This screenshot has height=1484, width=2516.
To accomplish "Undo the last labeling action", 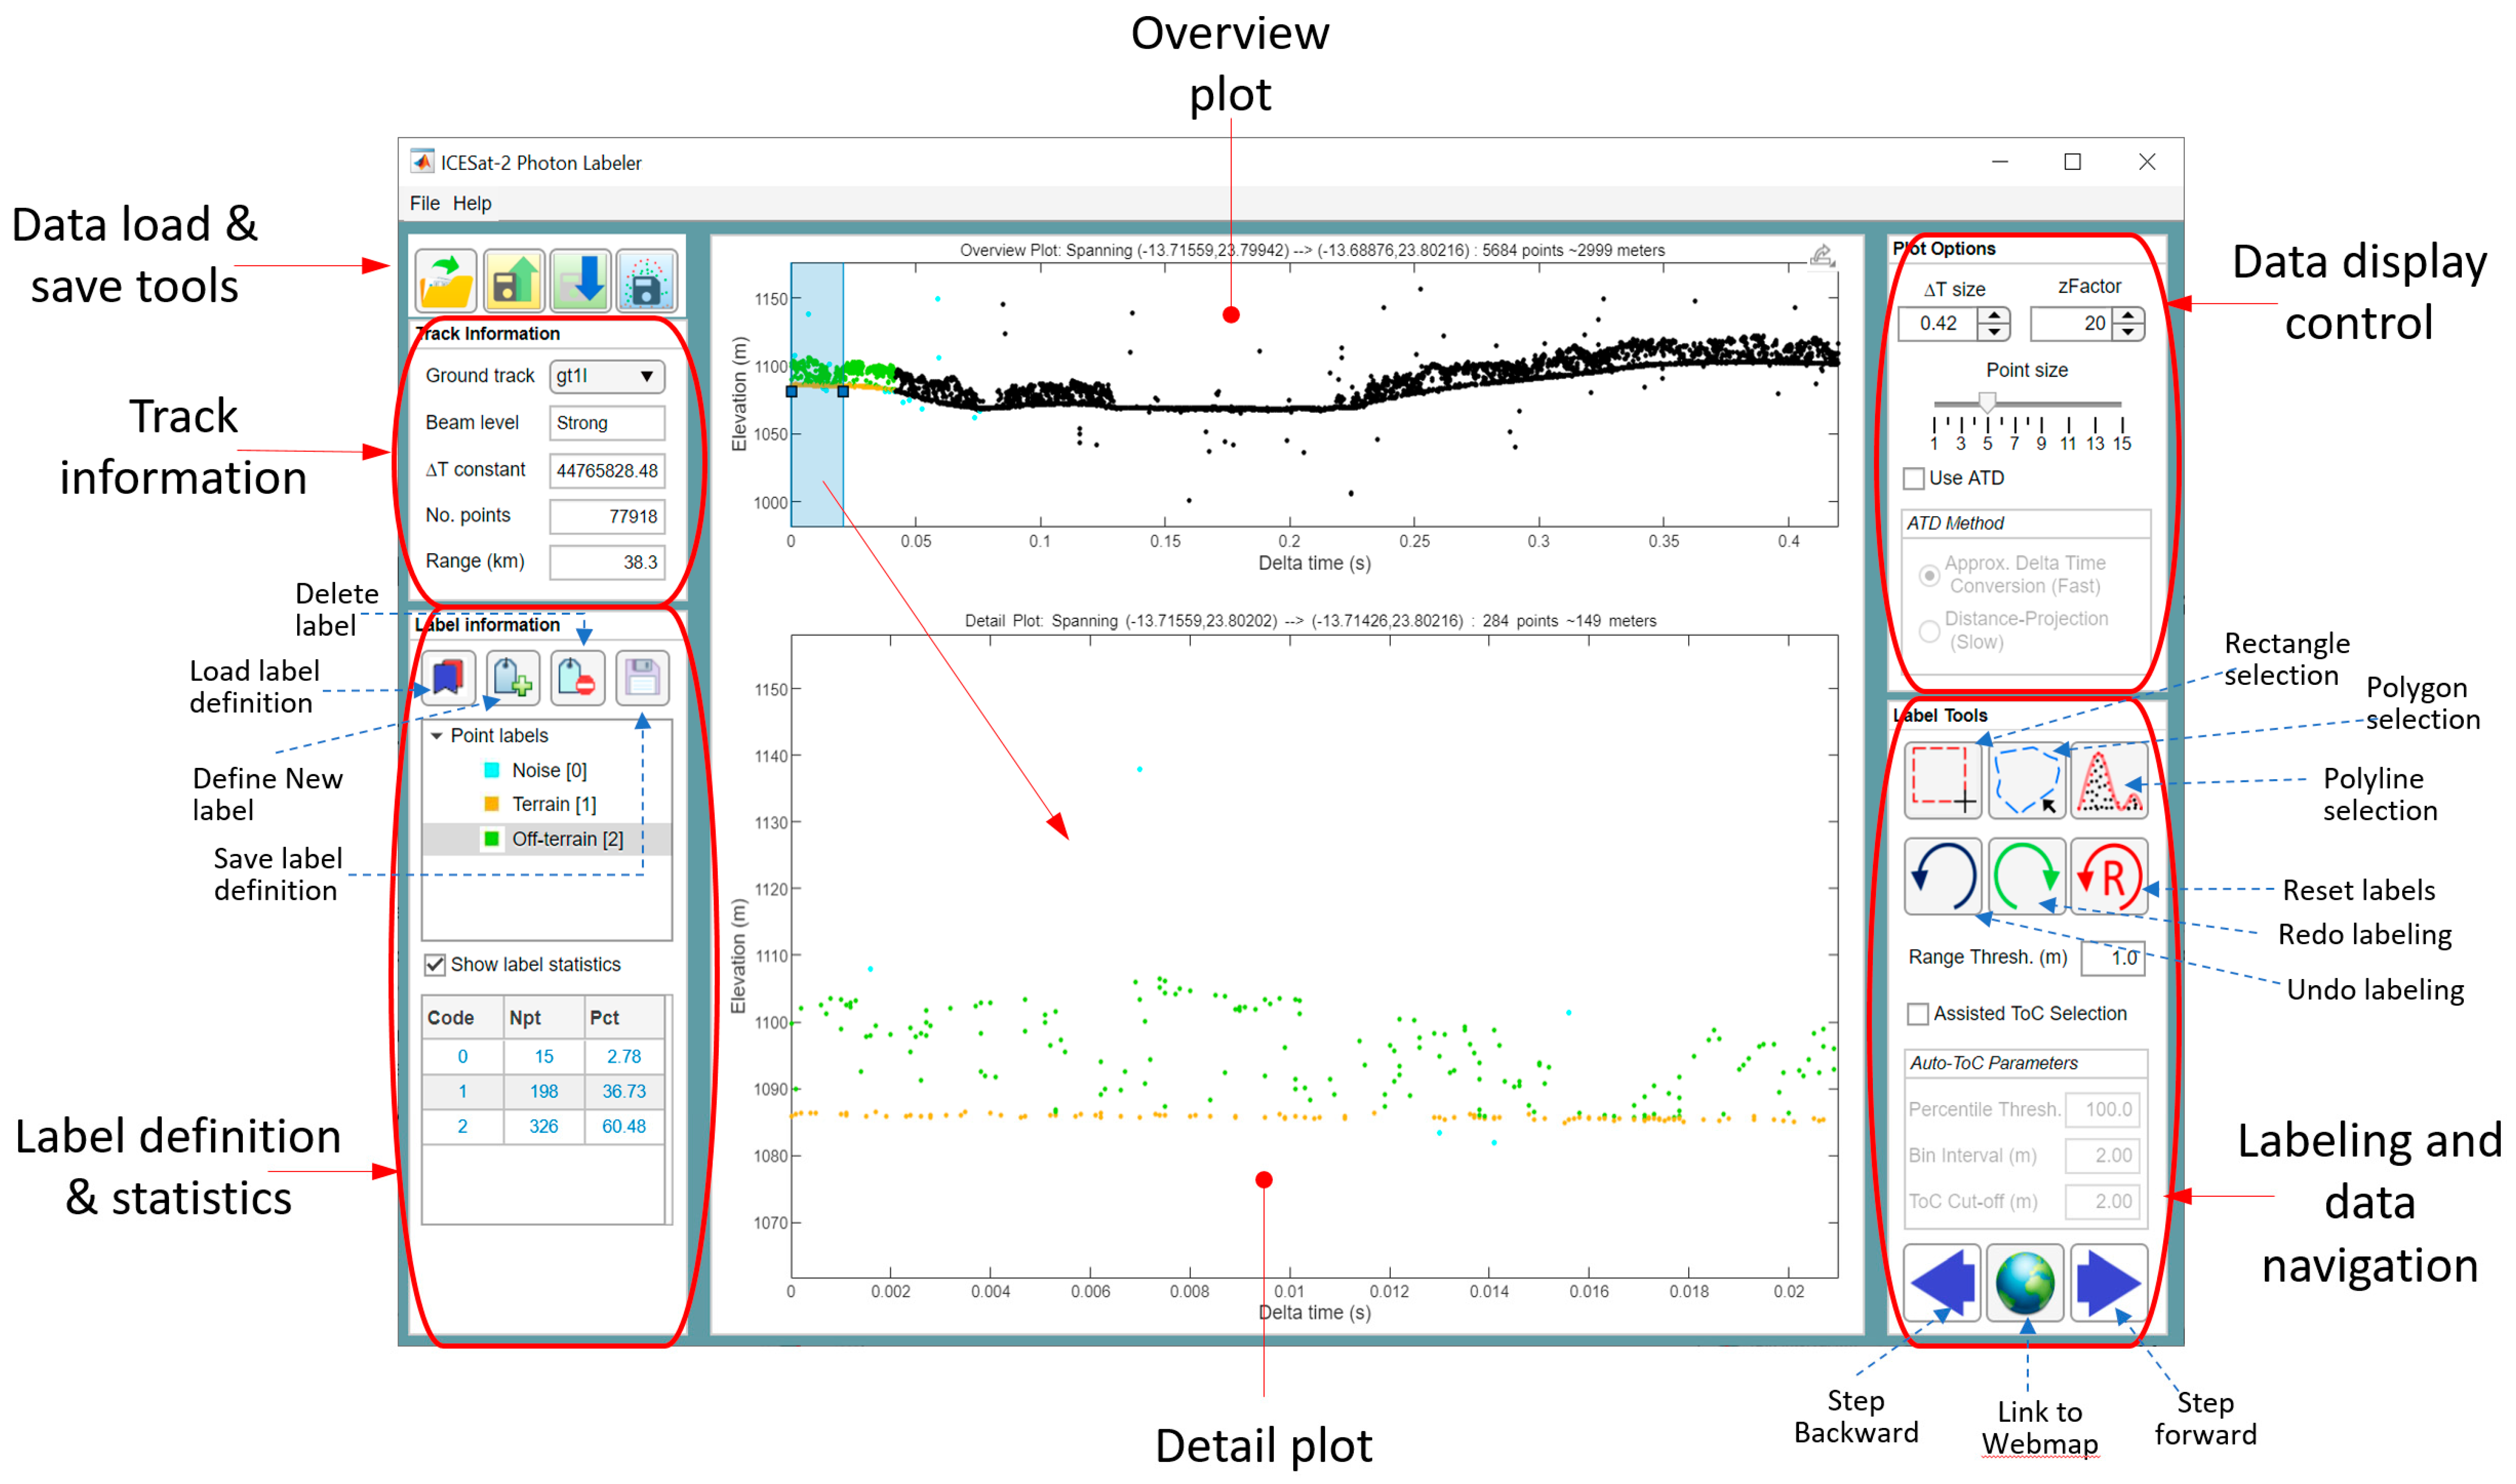I will [1942, 876].
